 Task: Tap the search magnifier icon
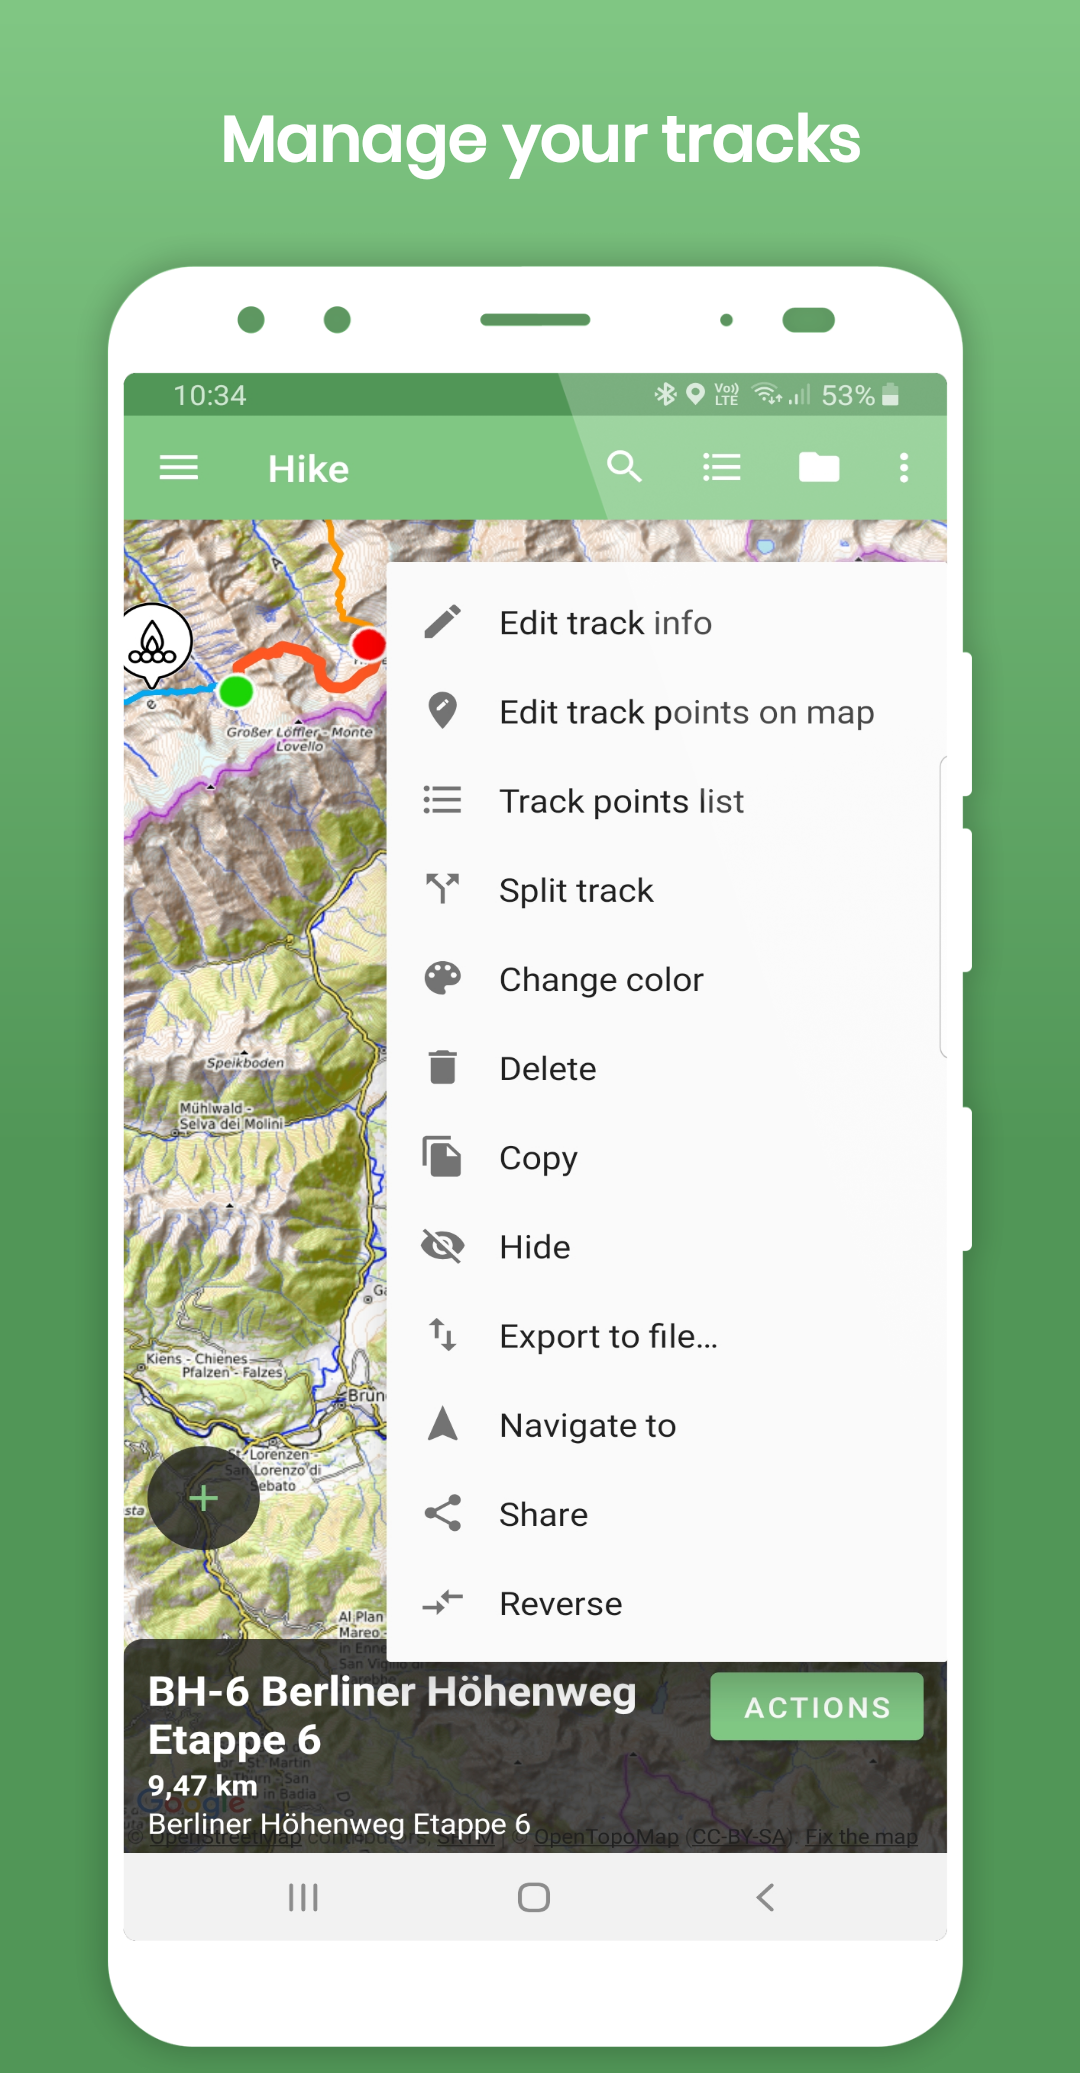click(624, 467)
